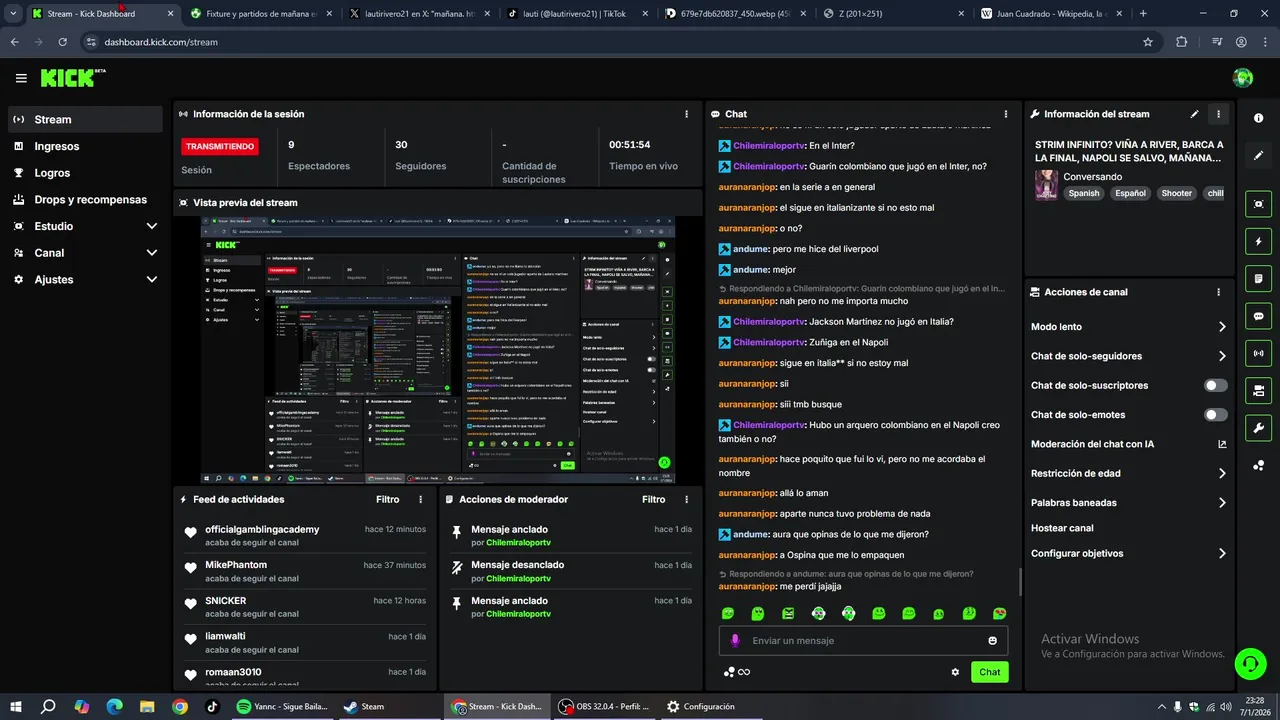Send message with the green Chat button

(x=989, y=672)
